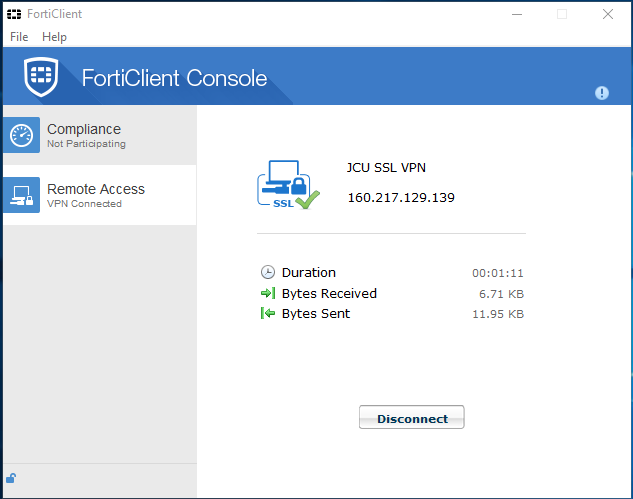Select the Compliance gauge icon
The width and height of the screenshot is (633, 499).
click(21, 135)
